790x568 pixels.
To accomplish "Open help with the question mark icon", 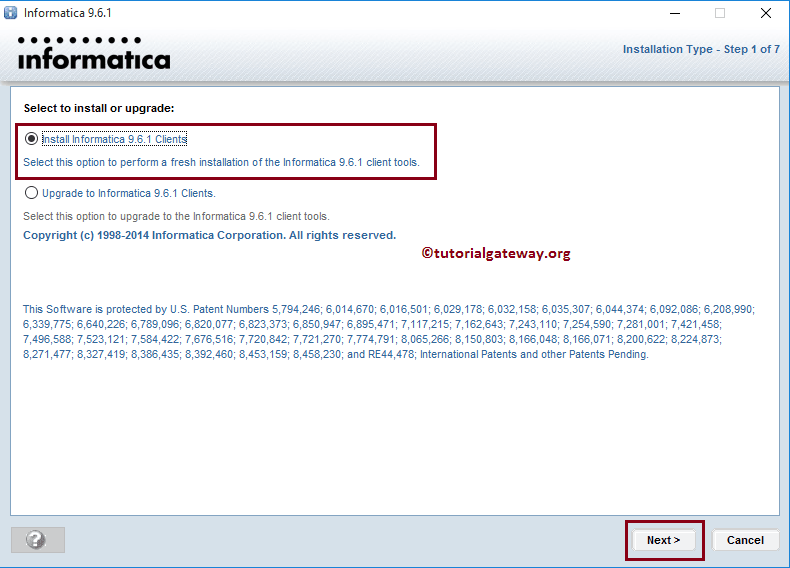I will (38, 540).
